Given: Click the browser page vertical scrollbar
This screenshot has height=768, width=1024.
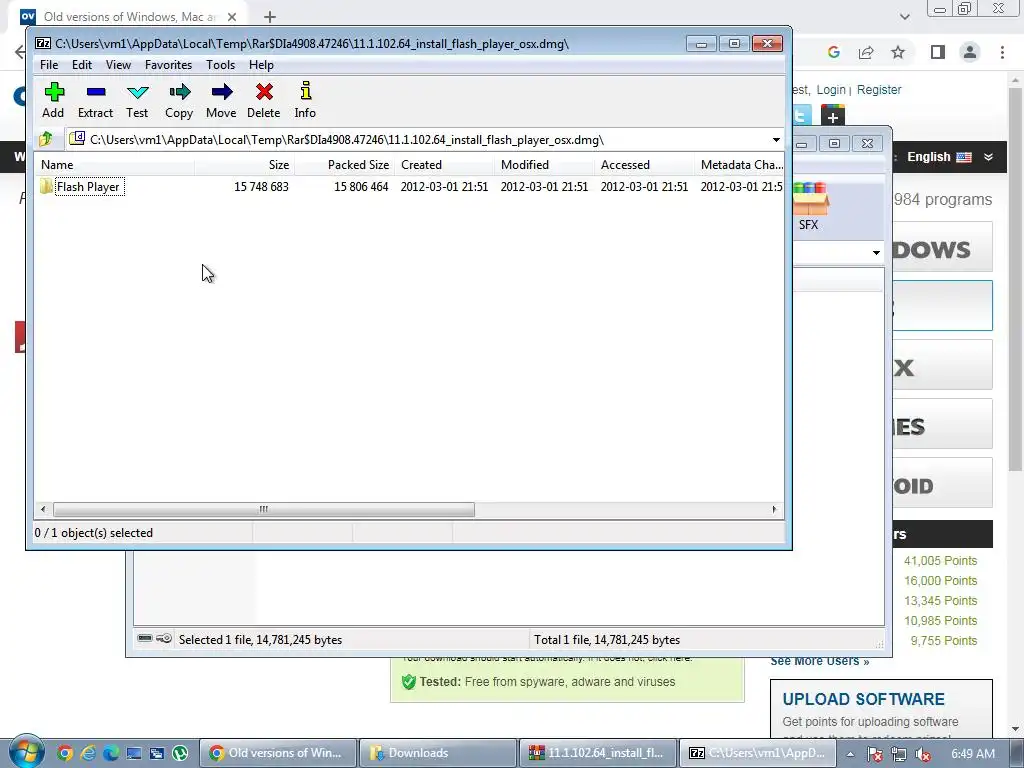Looking at the screenshot, I should click(x=1015, y=280).
